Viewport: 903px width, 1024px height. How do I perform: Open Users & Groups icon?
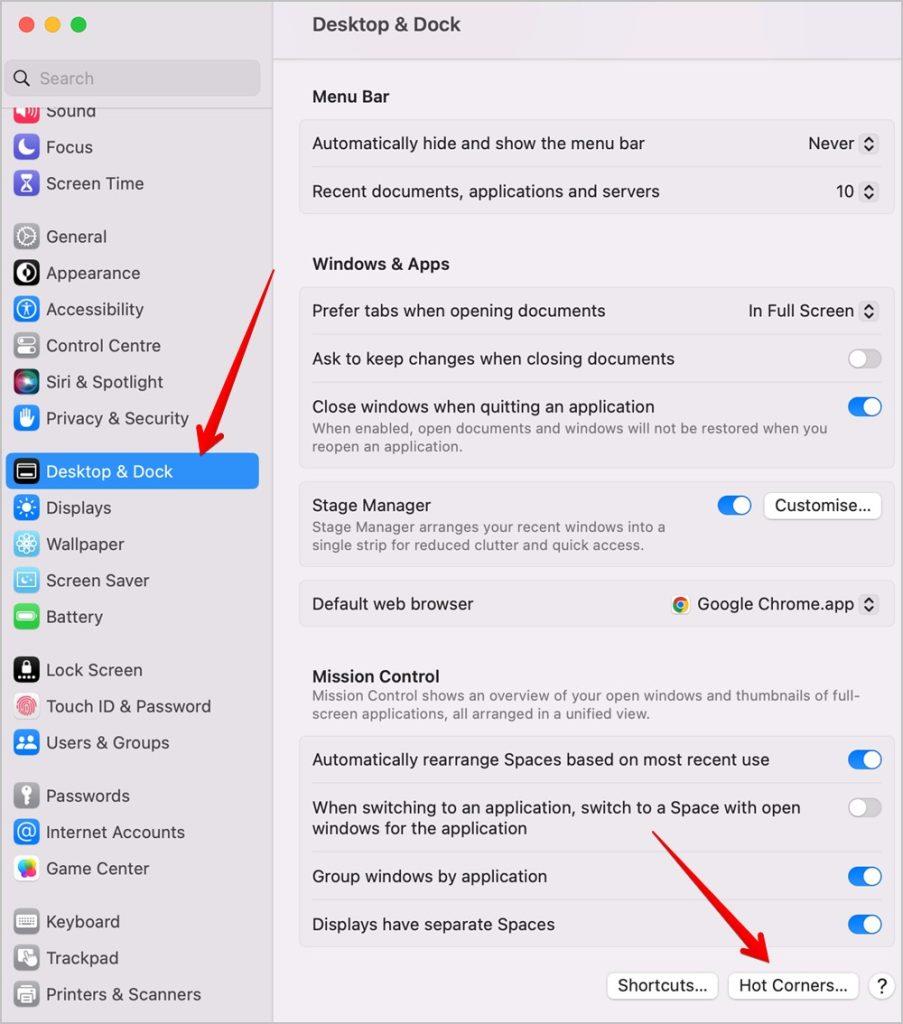click(x=26, y=743)
